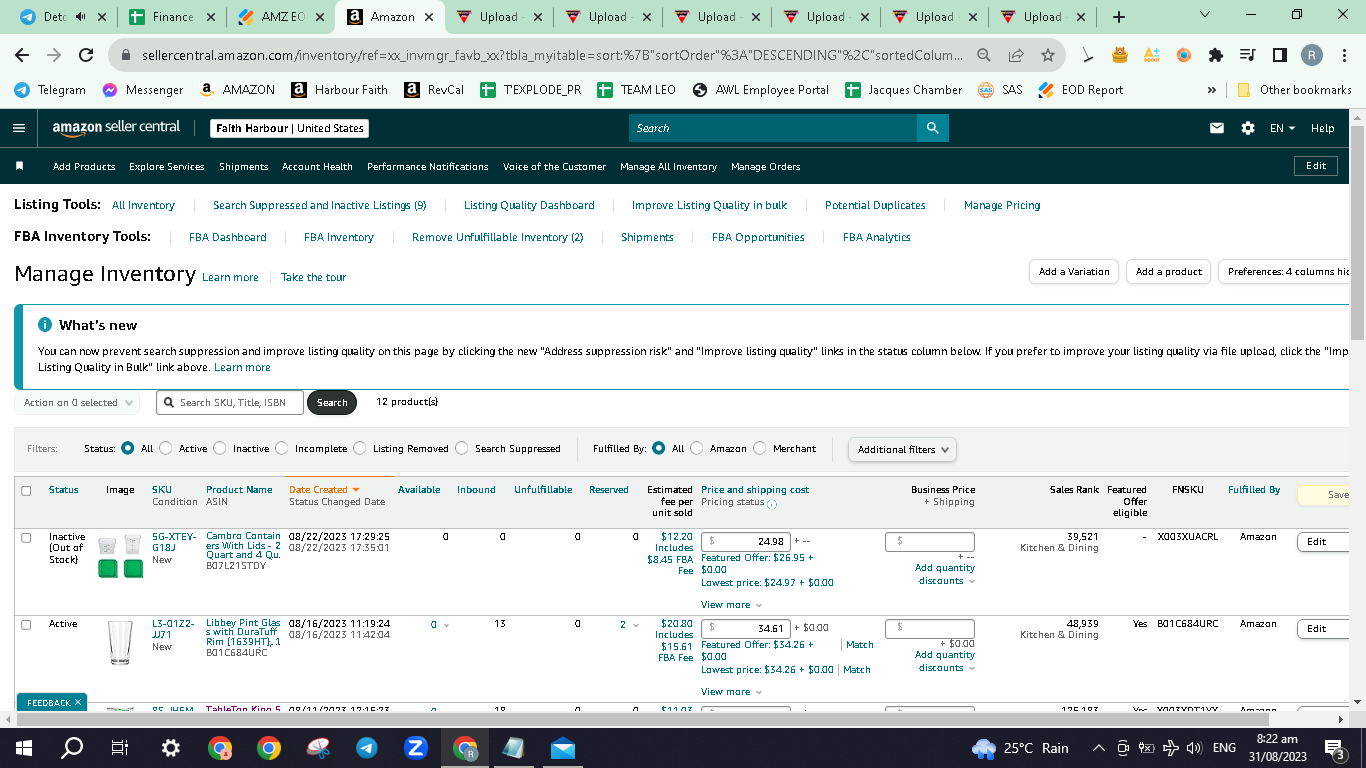This screenshot has height=768, width=1366.
Task: Click the Cambro Containers product thumbnail
Action: pyautogui.click(x=121, y=557)
